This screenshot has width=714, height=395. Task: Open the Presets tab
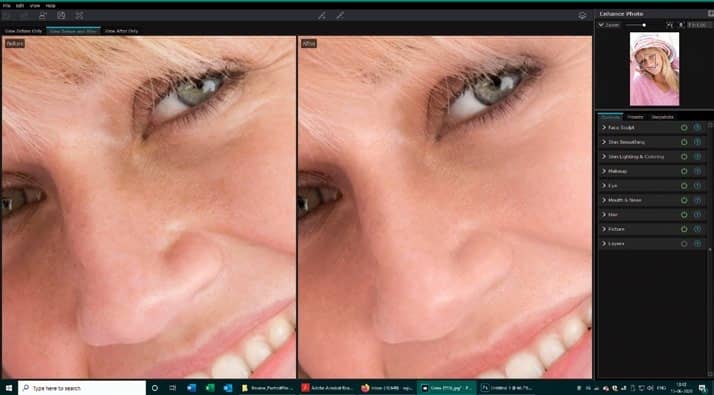point(635,117)
